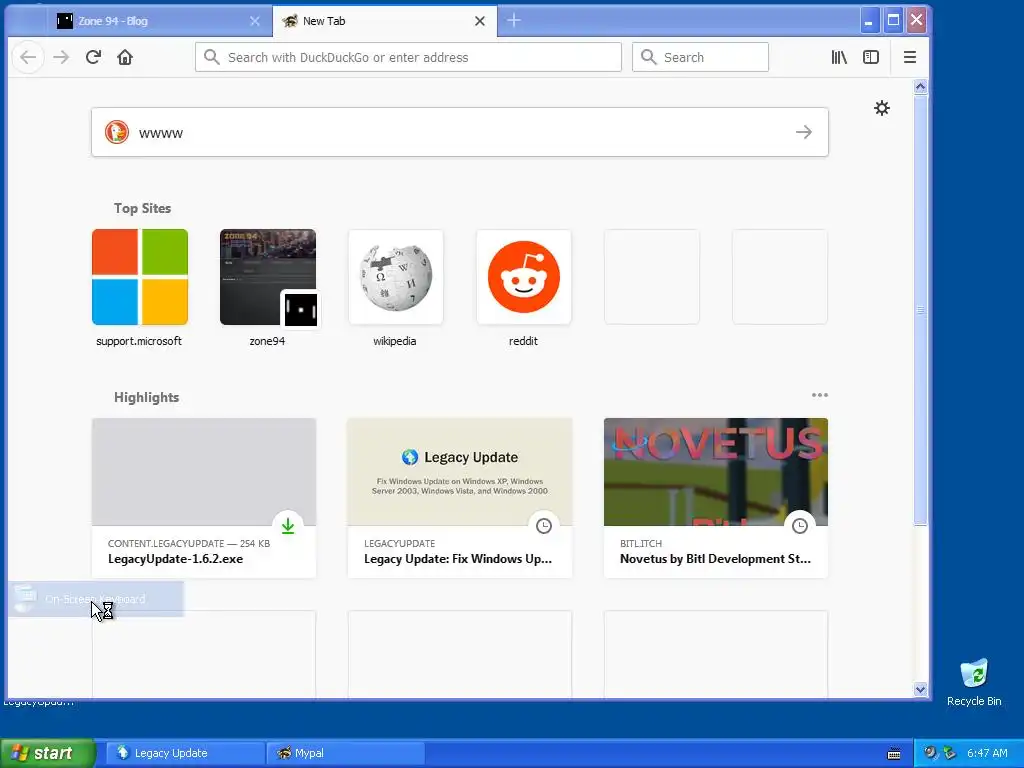Open New Tab settings gear icon
The width and height of the screenshot is (1024, 768).
[882, 108]
